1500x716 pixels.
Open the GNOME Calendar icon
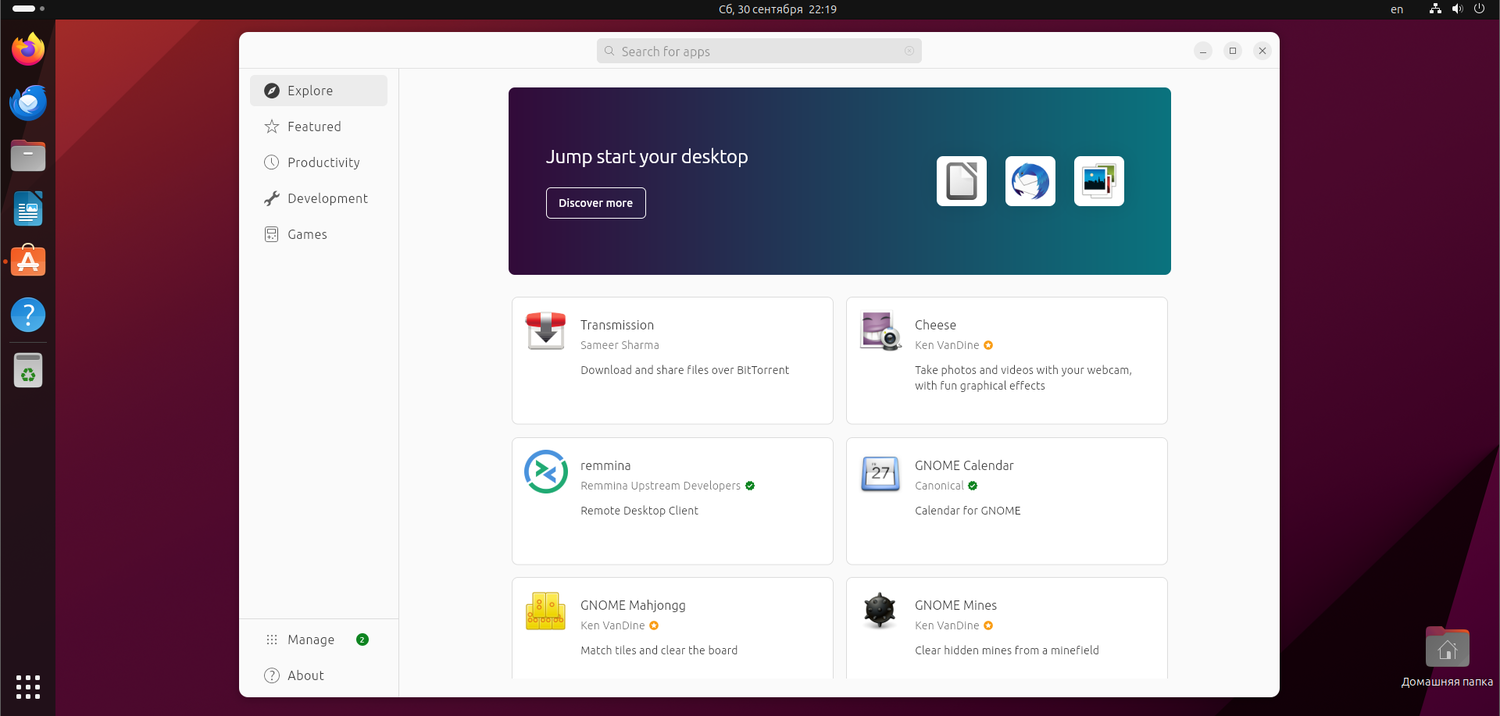point(880,472)
